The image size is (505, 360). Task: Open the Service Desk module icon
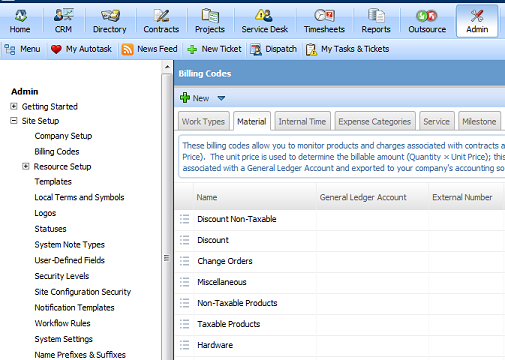pyautogui.click(x=264, y=15)
